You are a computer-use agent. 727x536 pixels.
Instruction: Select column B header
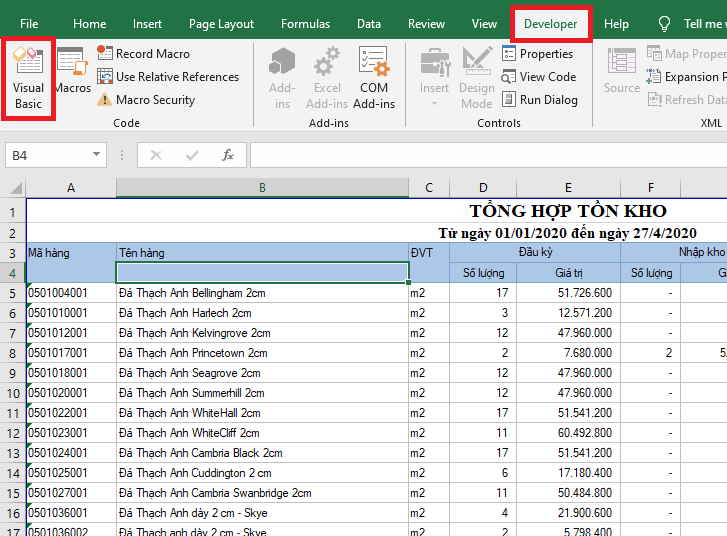(262, 188)
